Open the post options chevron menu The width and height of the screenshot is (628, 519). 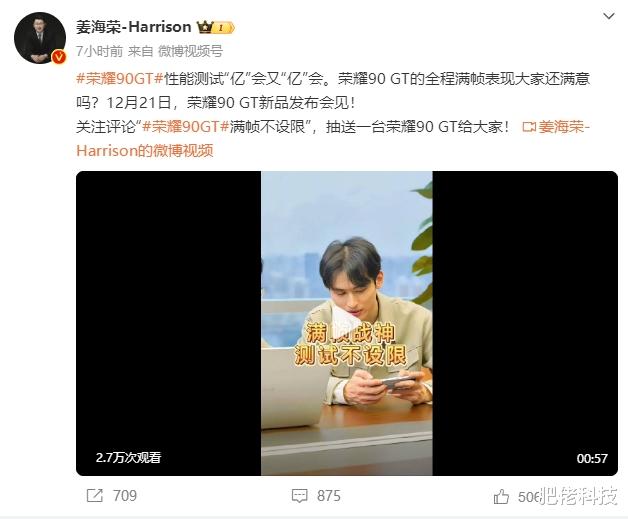click(609, 16)
